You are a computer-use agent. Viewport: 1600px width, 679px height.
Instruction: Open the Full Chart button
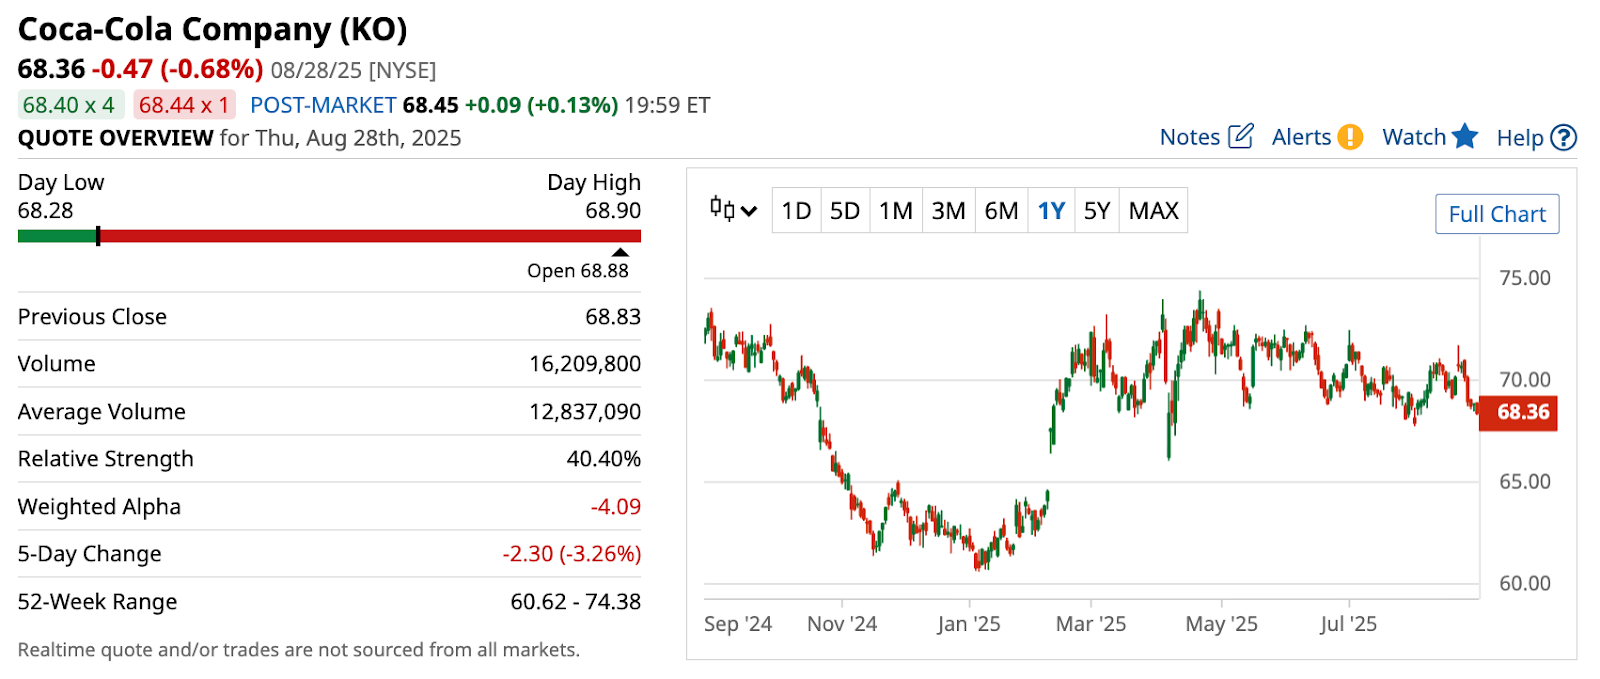pyautogui.click(x=1497, y=214)
